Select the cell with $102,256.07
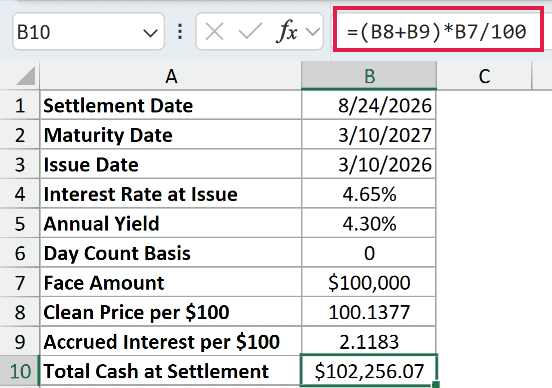Viewport: 552px width, 388px height. pos(369,370)
